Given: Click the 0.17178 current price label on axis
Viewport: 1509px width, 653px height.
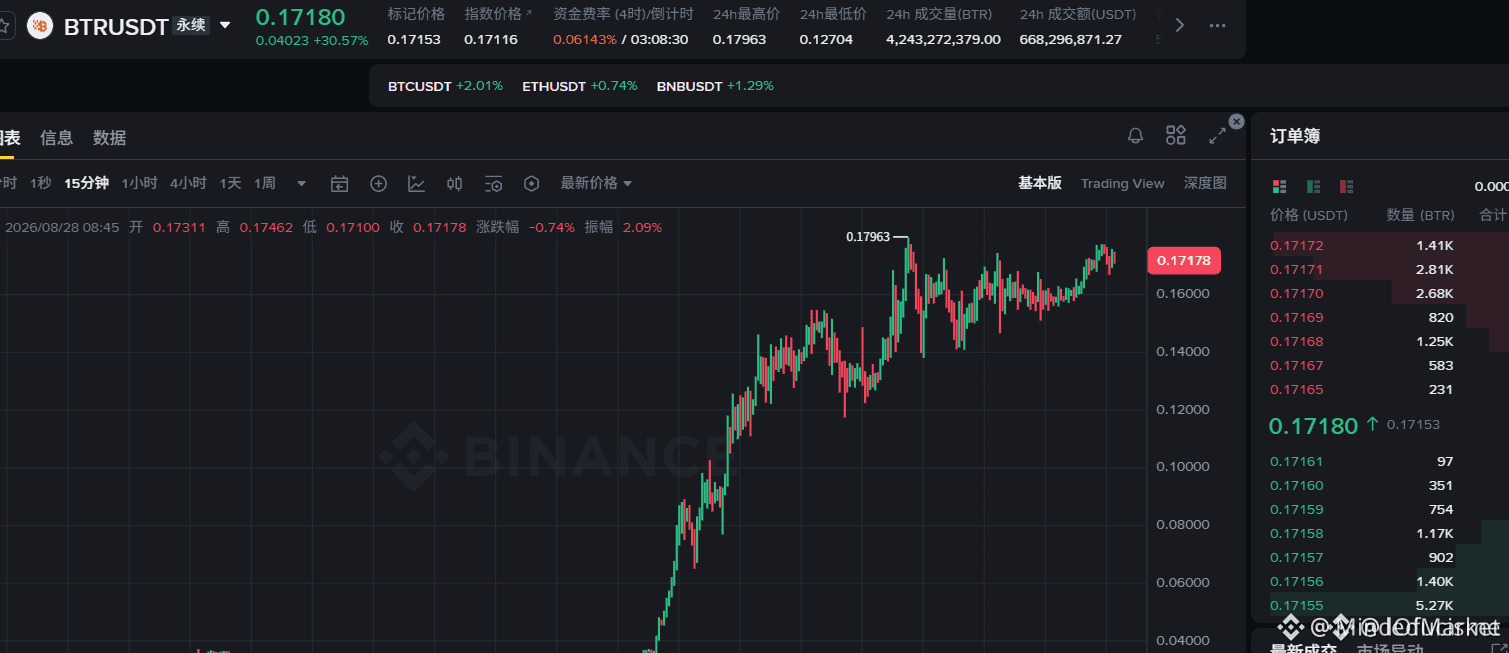Looking at the screenshot, I should pos(1184,261).
